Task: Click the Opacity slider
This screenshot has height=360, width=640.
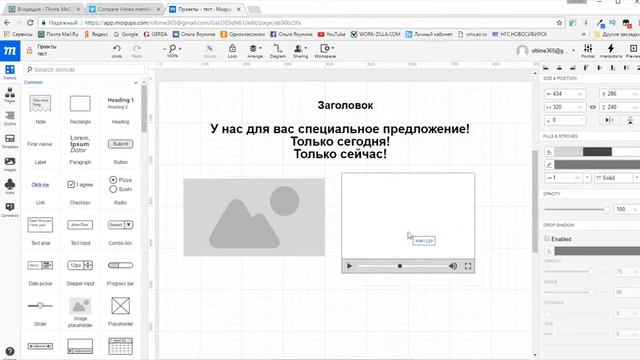Action: tap(576, 209)
